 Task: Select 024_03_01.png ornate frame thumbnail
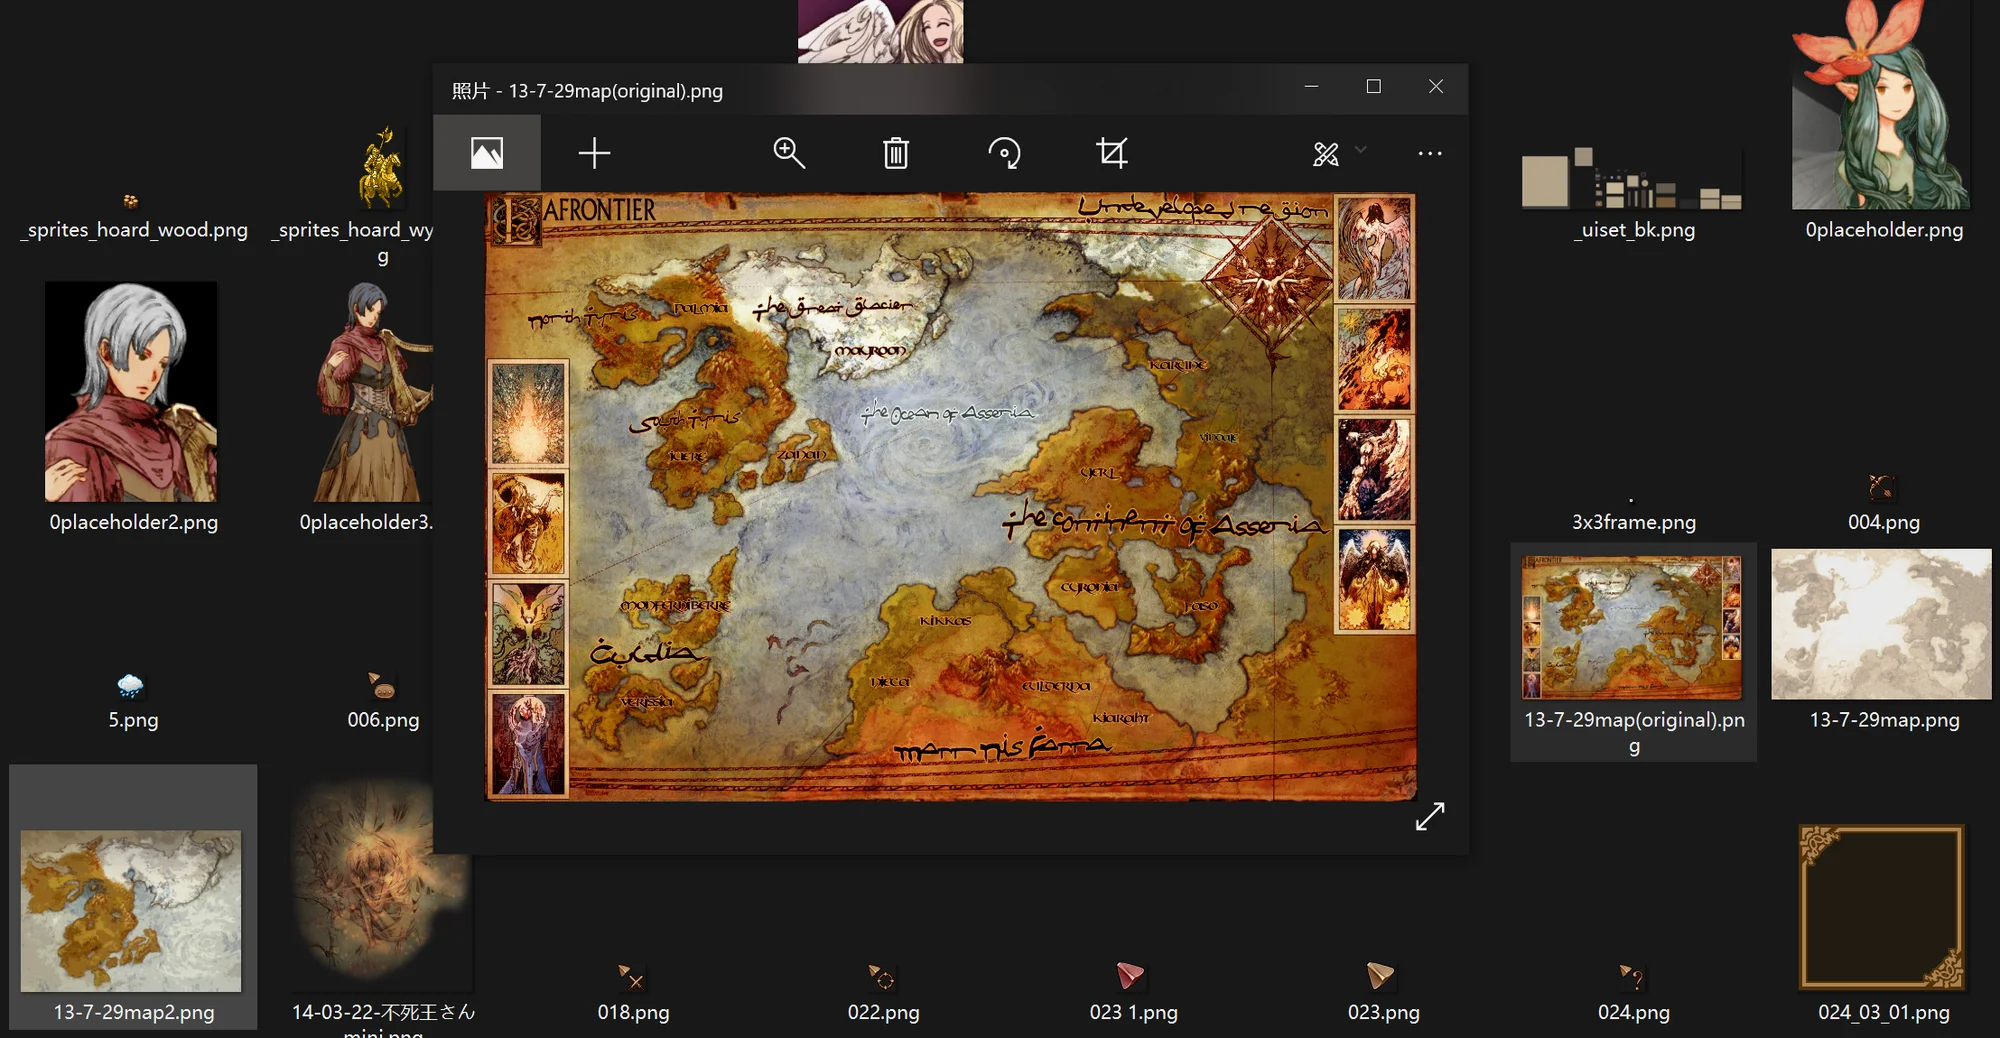(1882, 907)
